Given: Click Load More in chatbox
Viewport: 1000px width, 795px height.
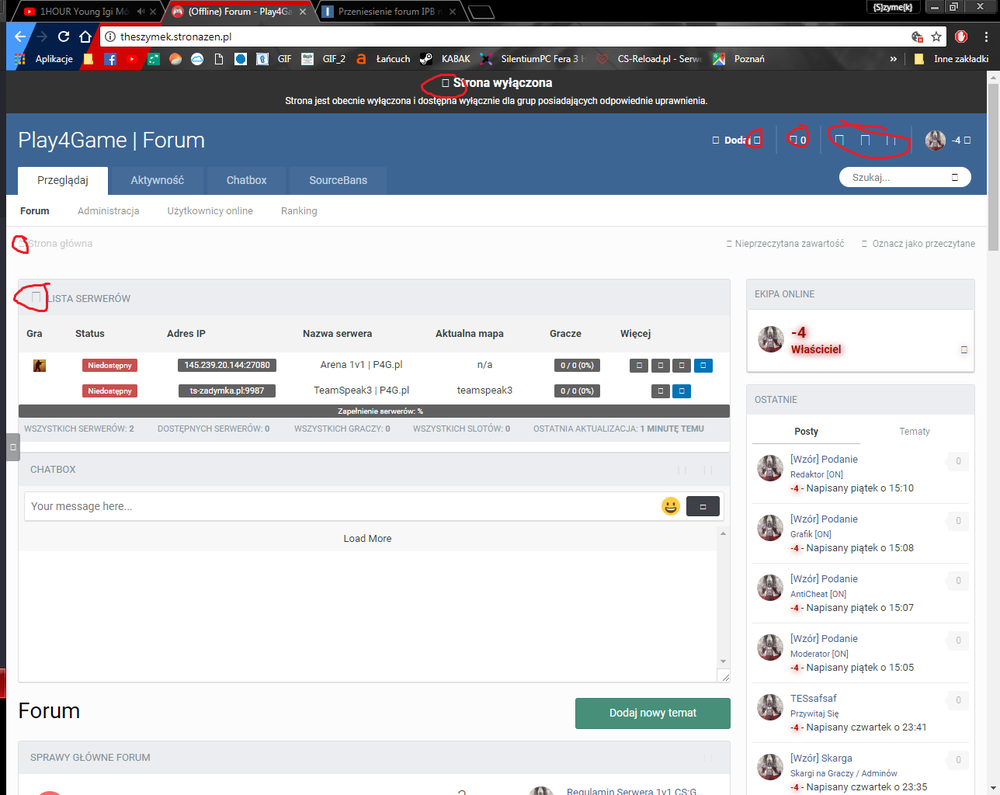Looking at the screenshot, I should [367, 539].
